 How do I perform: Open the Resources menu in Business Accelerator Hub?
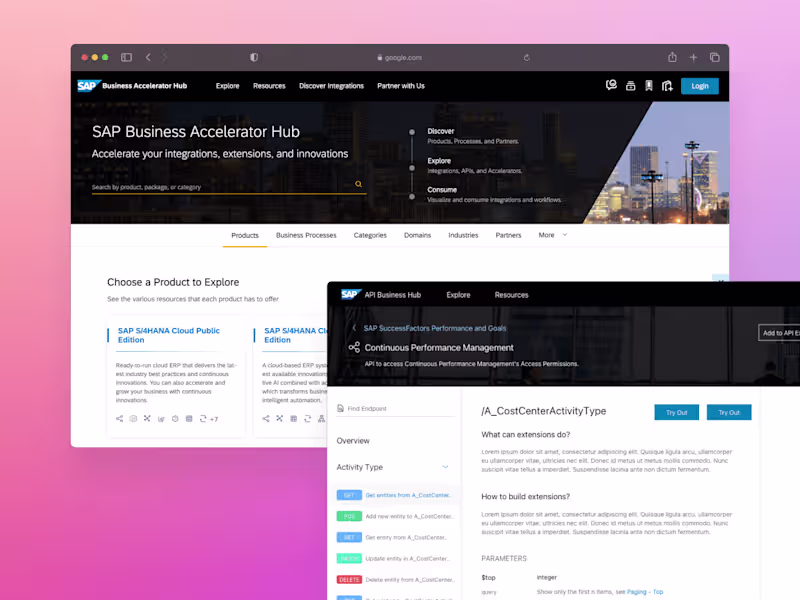pos(269,86)
